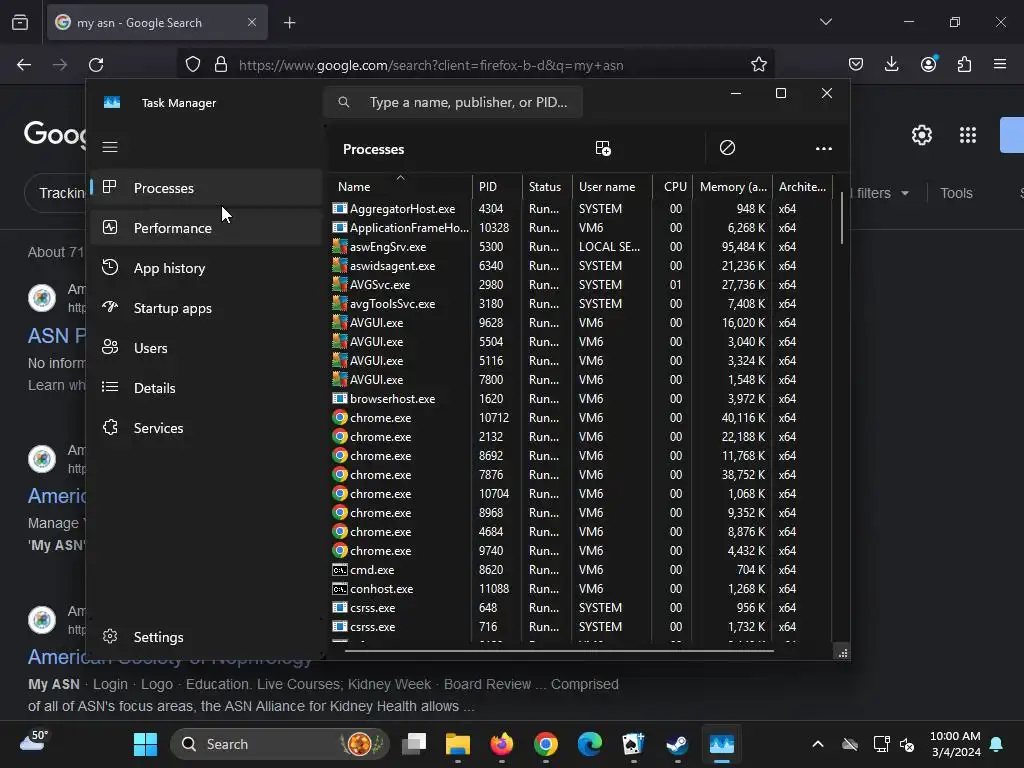
Task: Expand the Google filters dropdown arrow
Action: tap(904, 193)
